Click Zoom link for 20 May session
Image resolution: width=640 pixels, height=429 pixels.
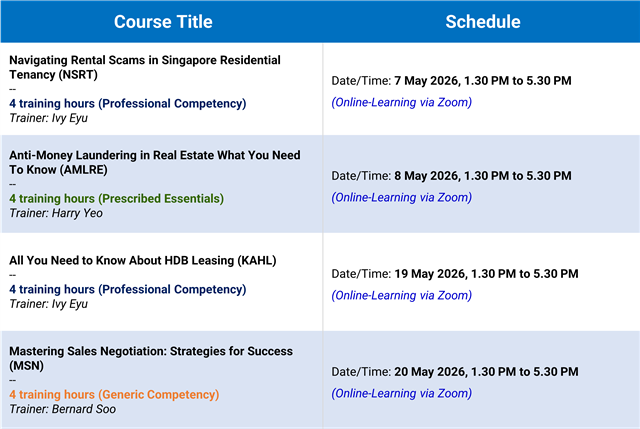click(x=401, y=392)
